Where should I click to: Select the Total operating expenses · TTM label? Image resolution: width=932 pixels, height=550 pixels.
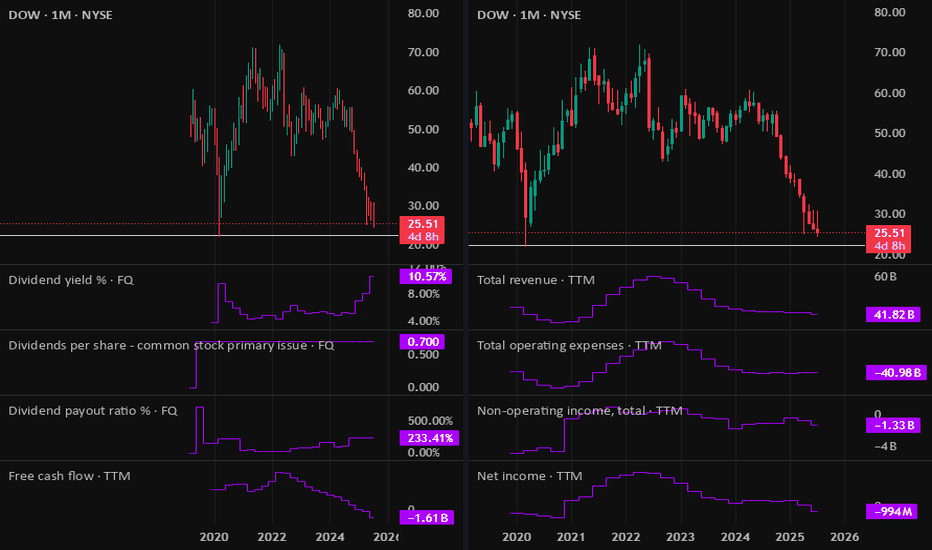point(569,345)
